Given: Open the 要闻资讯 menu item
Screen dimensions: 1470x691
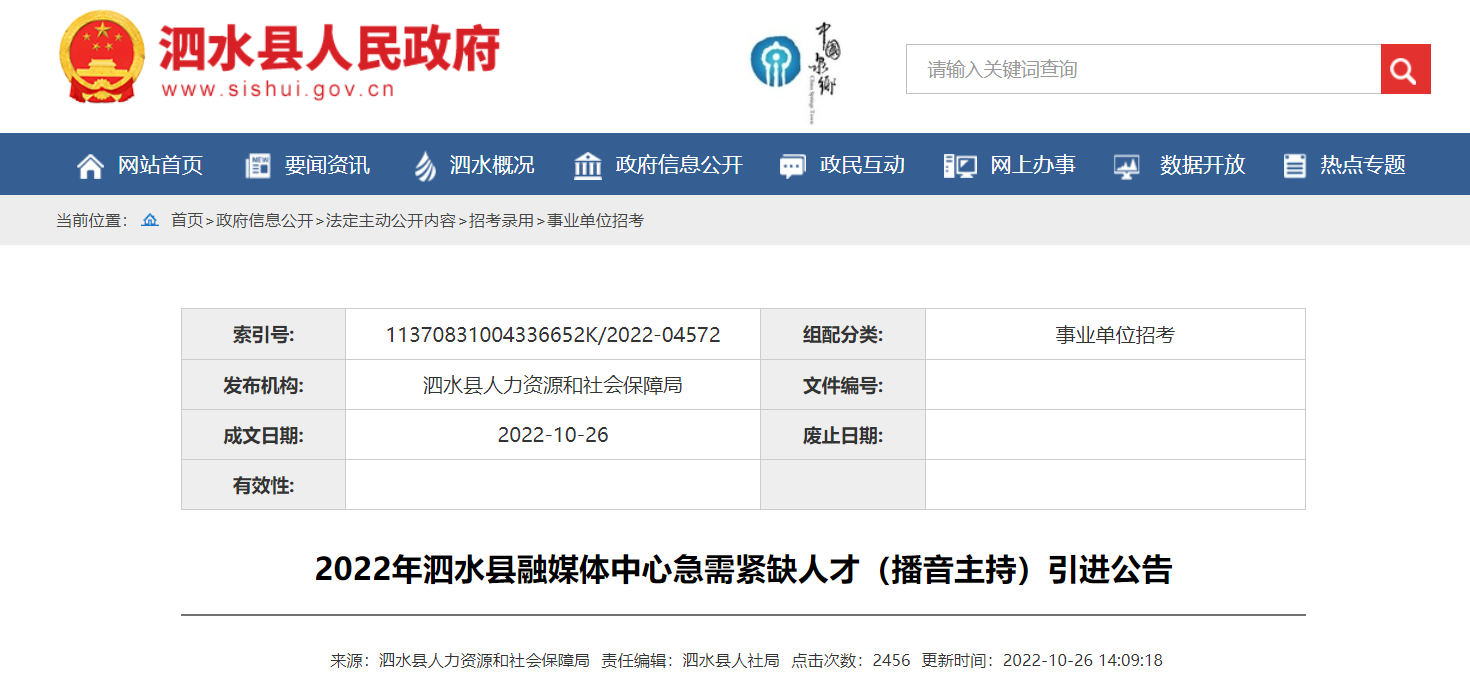Looking at the screenshot, I should coord(327,165).
